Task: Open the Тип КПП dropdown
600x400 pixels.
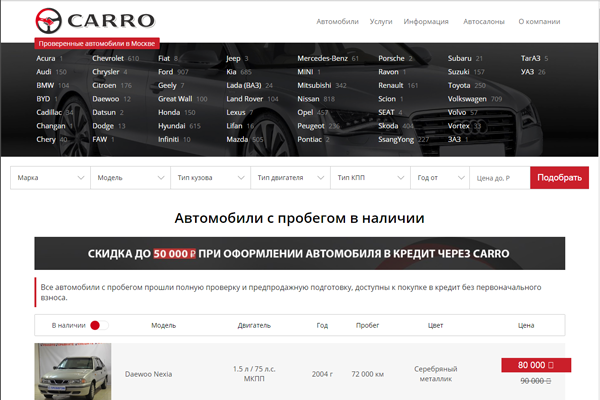Action: tap(370, 178)
